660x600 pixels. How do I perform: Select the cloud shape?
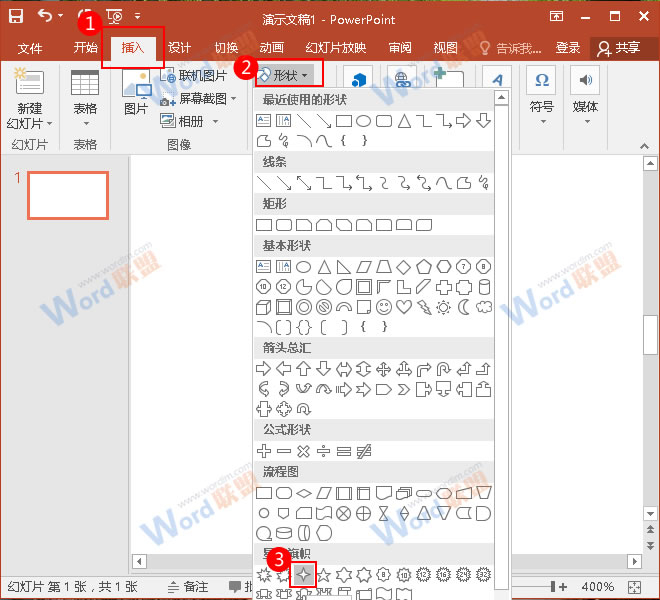(484, 307)
